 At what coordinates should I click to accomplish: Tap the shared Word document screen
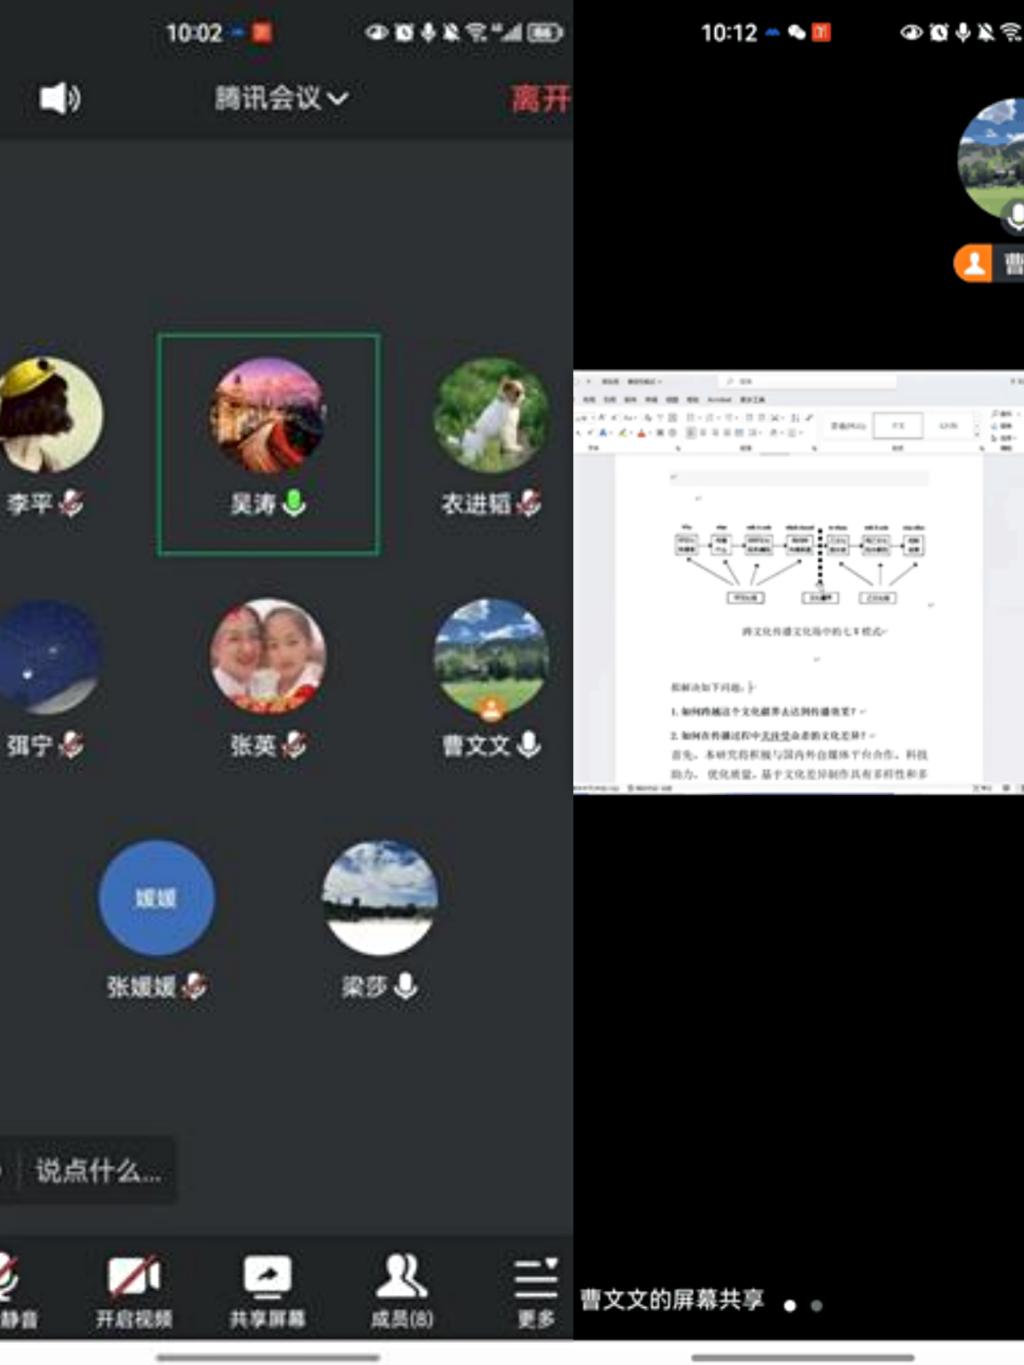(x=798, y=582)
